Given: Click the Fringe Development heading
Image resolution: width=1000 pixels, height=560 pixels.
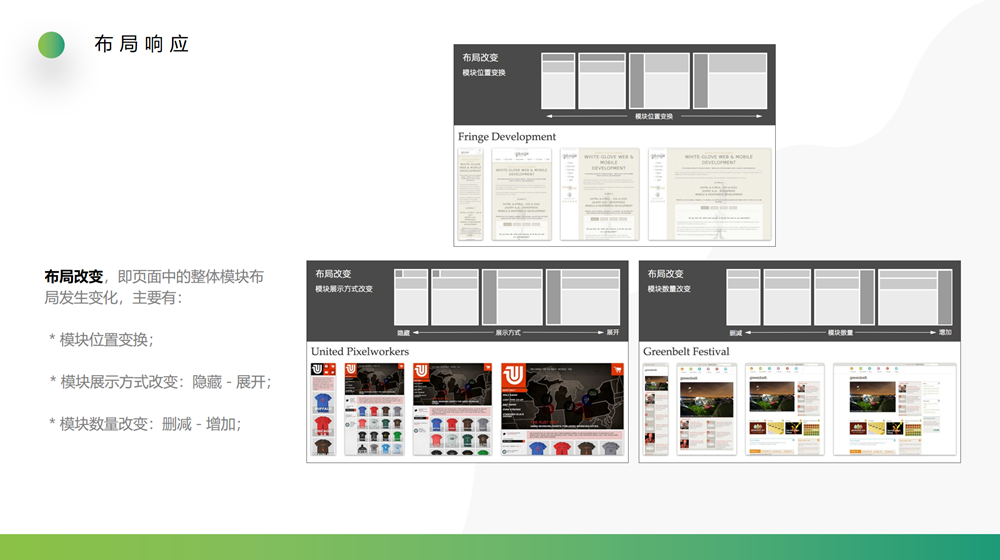Looking at the screenshot, I should coord(507,137).
